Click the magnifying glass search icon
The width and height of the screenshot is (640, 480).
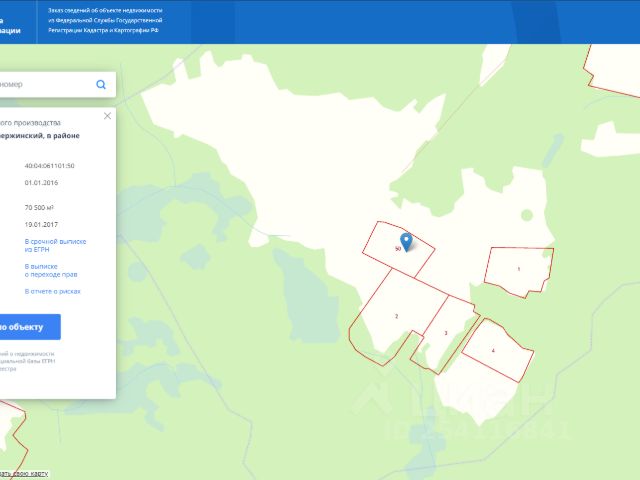point(101,85)
